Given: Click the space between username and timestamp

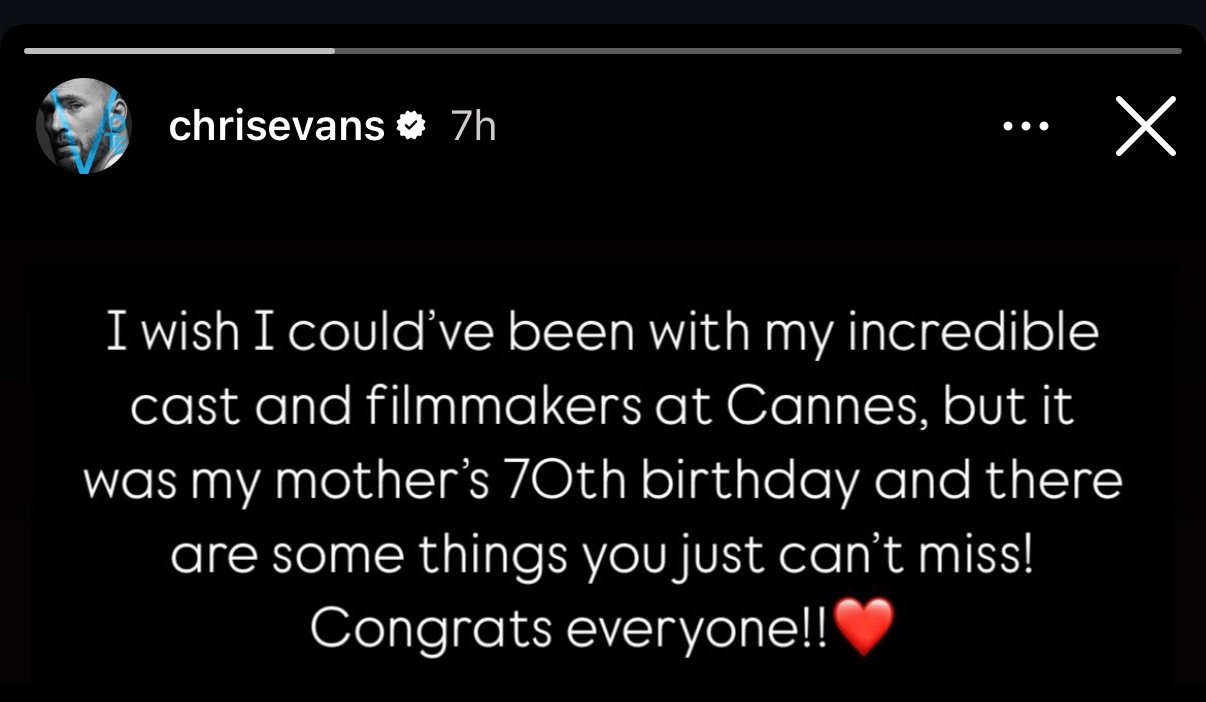Looking at the screenshot, I should coord(435,125).
